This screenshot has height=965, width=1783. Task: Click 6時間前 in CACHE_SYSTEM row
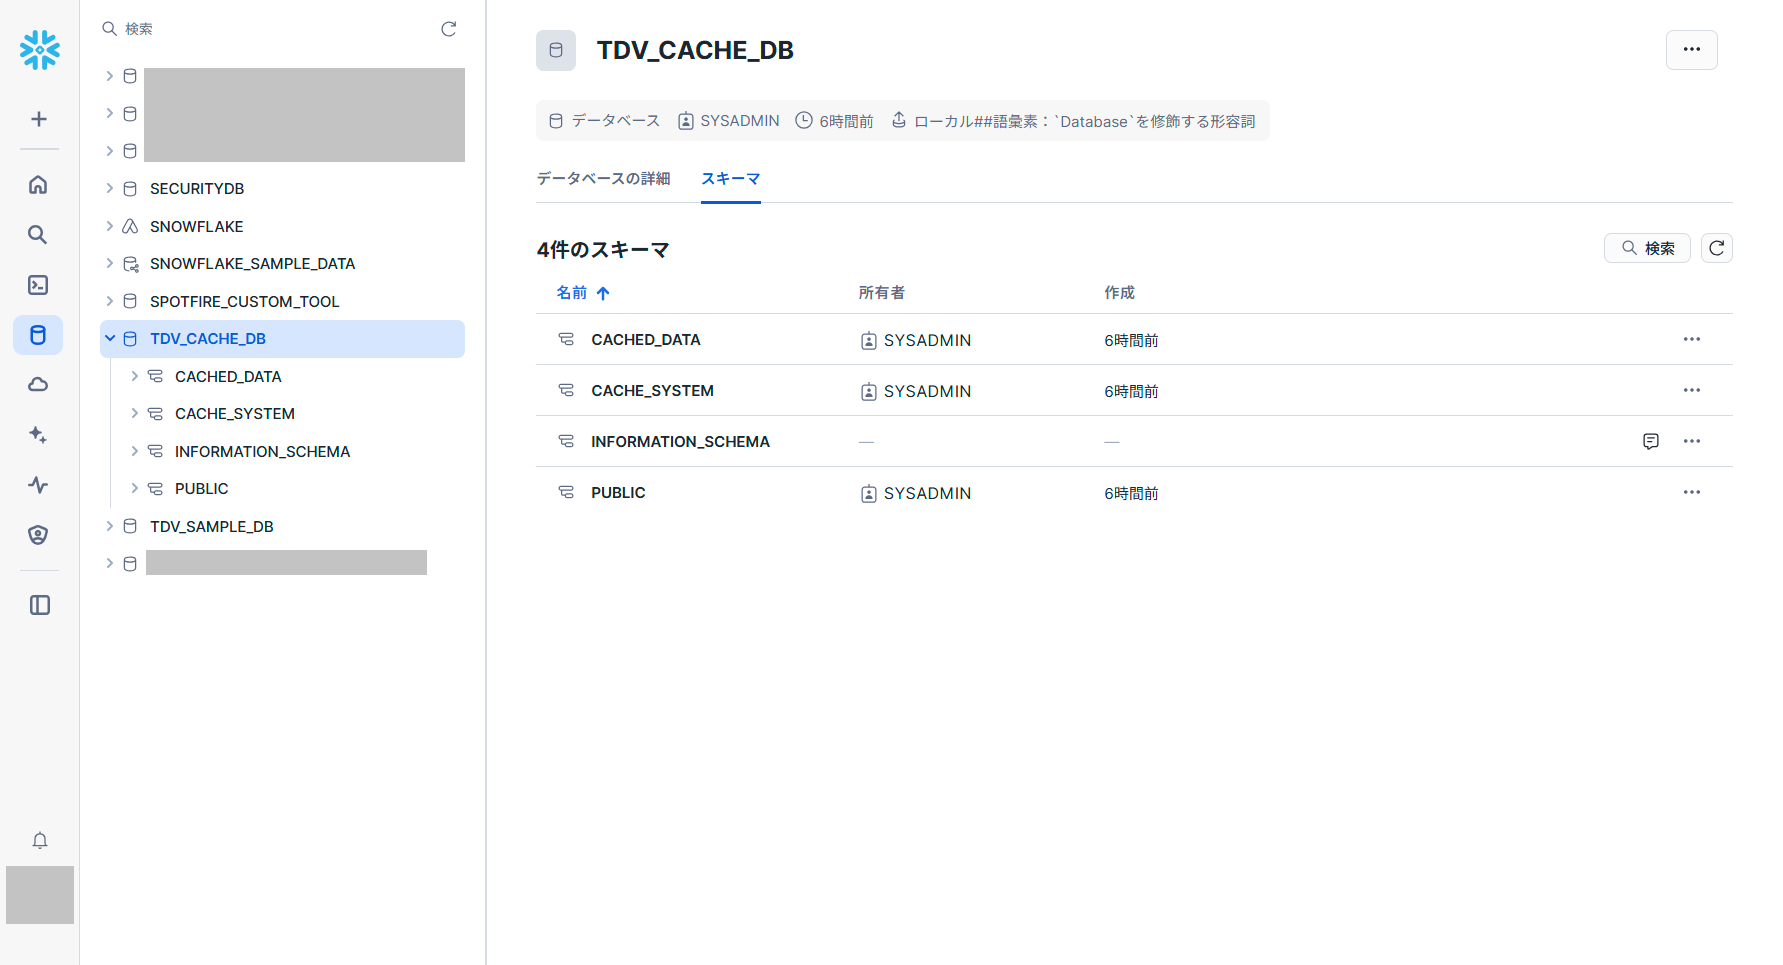coord(1131,391)
